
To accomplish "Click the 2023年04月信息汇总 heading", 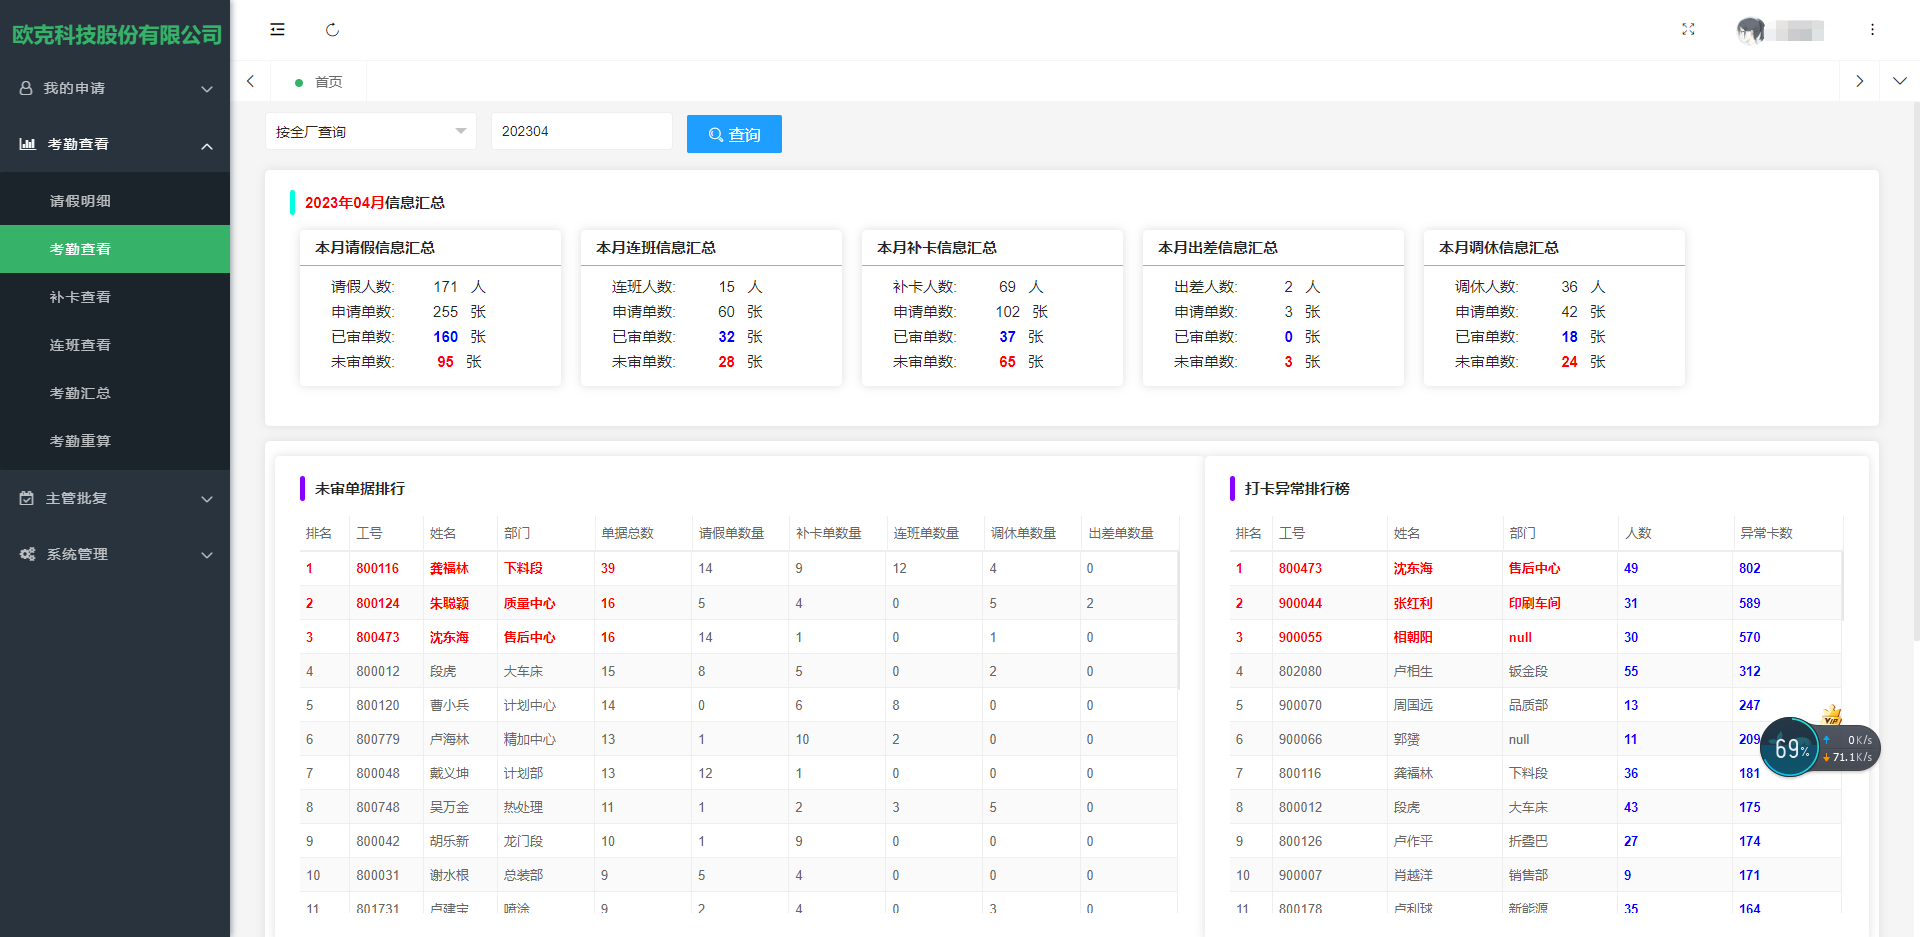I will click(x=375, y=203).
